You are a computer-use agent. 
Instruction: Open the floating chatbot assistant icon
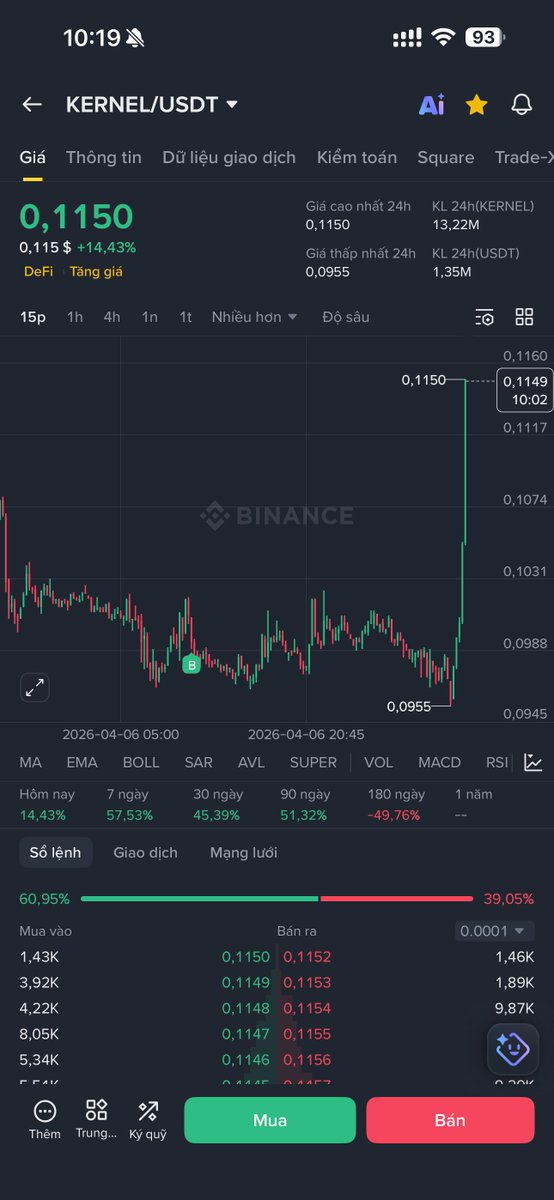click(513, 1048)
